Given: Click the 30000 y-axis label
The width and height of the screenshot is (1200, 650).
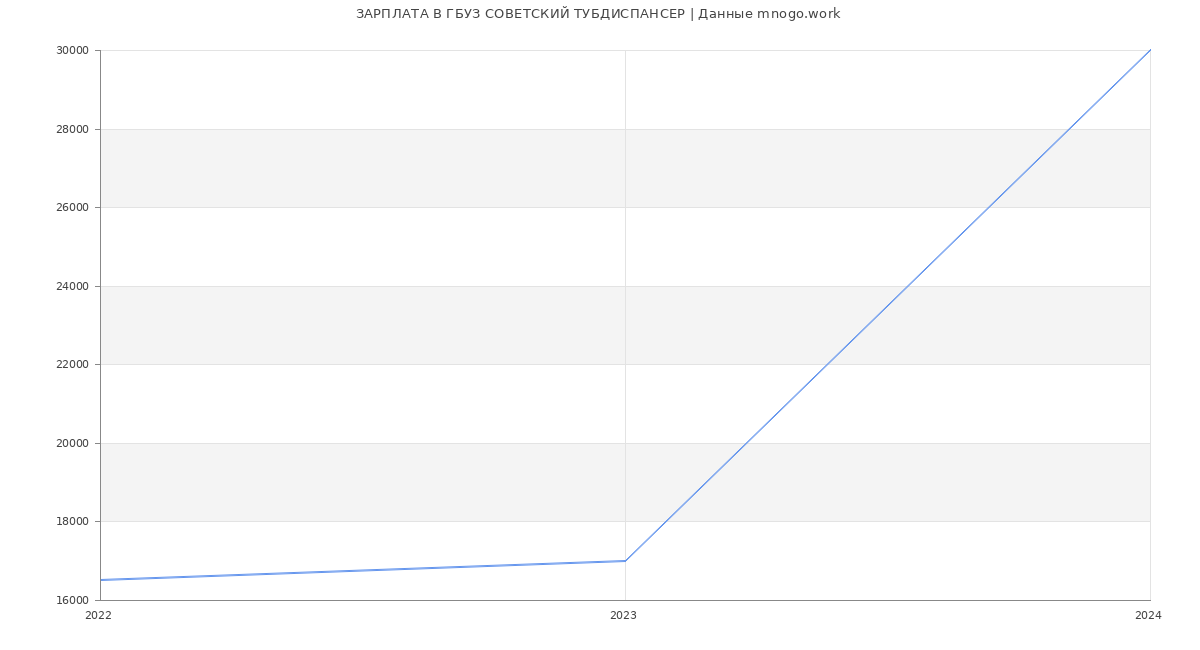Looking at the screenshot, I should tap(72, 50).
